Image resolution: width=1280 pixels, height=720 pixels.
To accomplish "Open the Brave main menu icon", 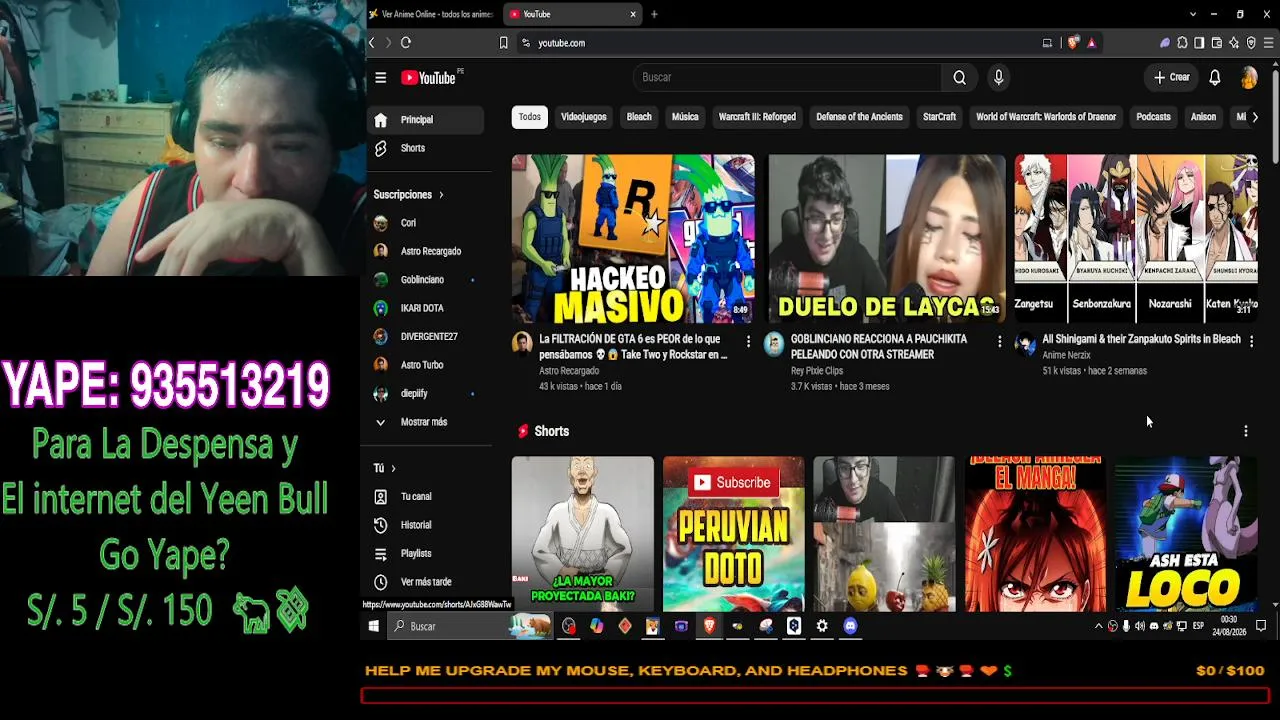I will [x=1269, y=43].
